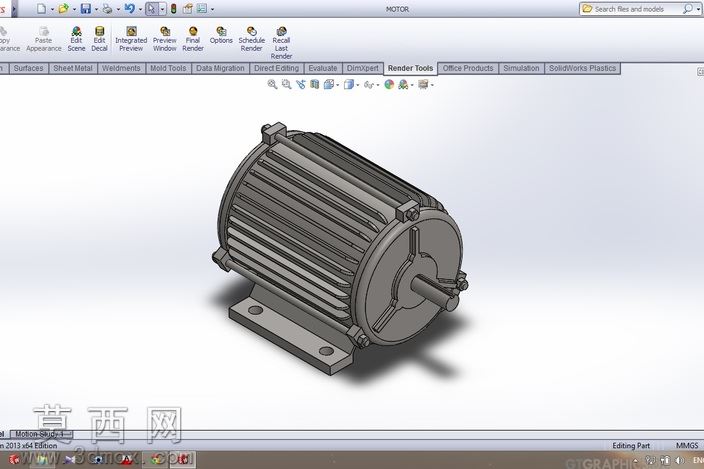Switch to the SolidWorks Plastics tab
704x469 pixels.
coord(582,68)
